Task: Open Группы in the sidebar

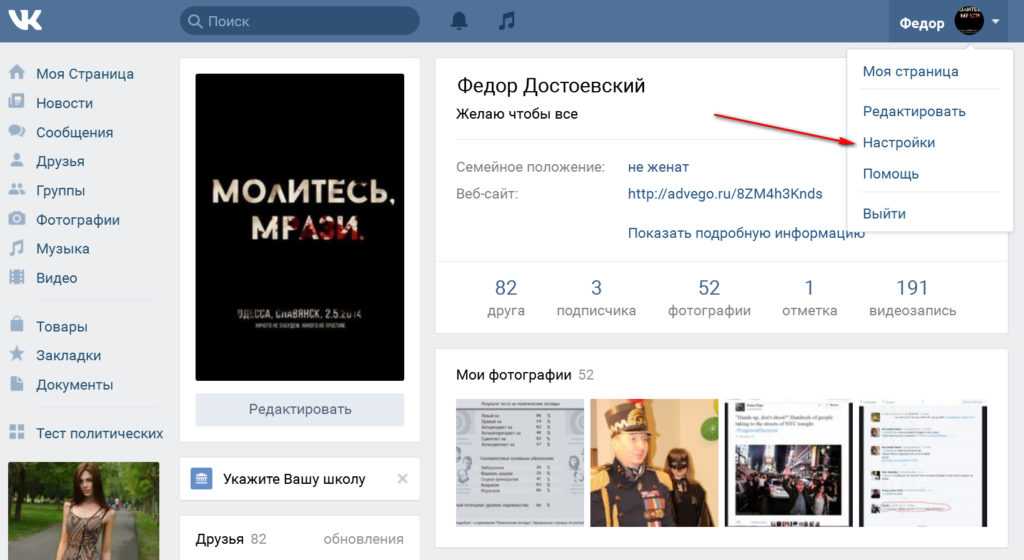Action: click(x=60, y=191)
